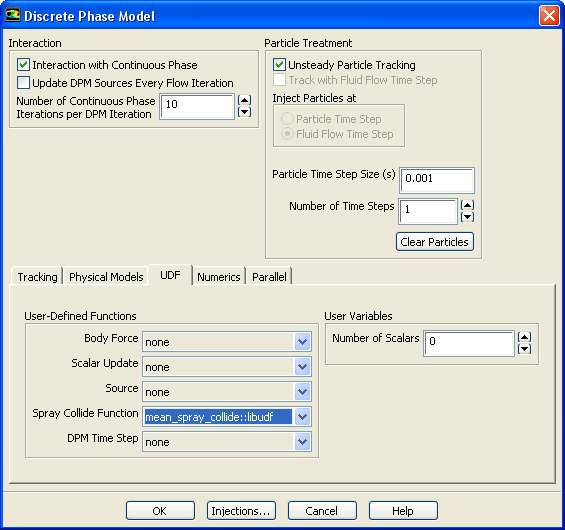Increase Continuous Phase Iterations with up arrow
This screenshot has height=530, width=565.
245,100
